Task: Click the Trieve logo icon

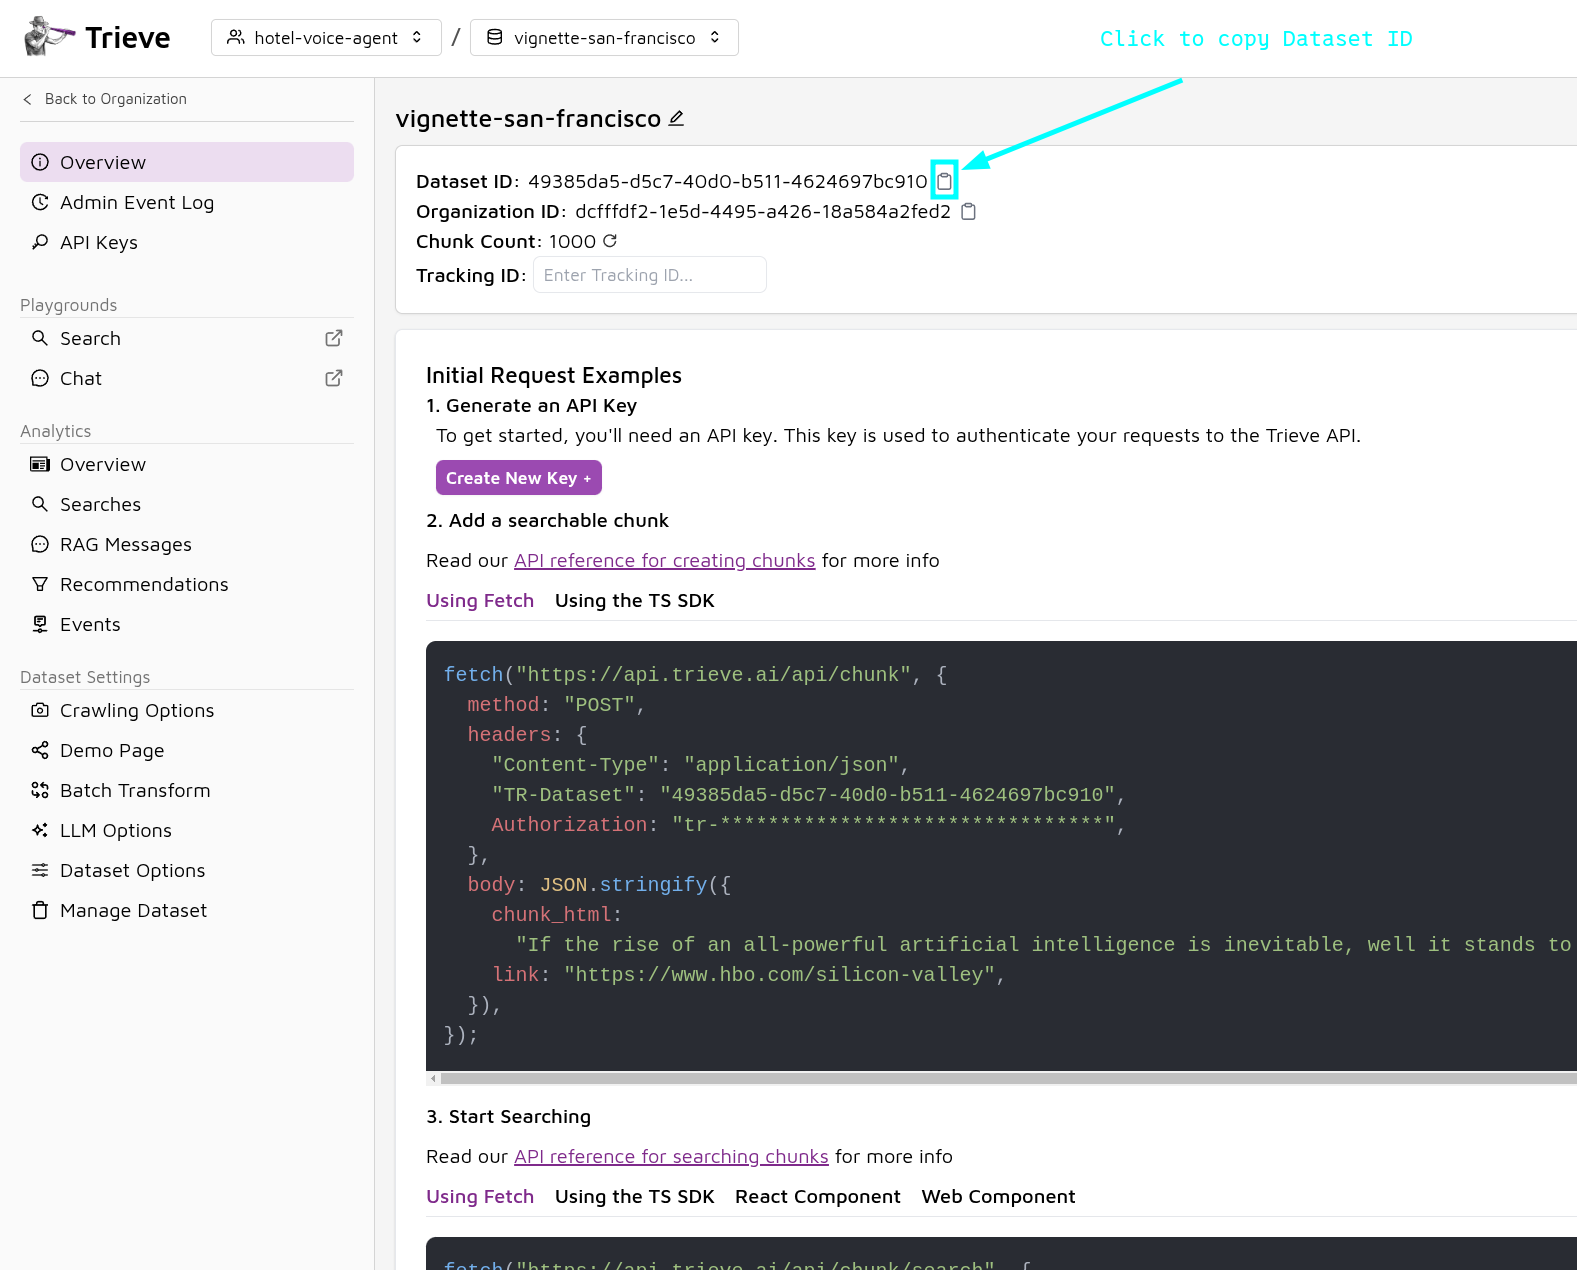Action: point(49,37)
